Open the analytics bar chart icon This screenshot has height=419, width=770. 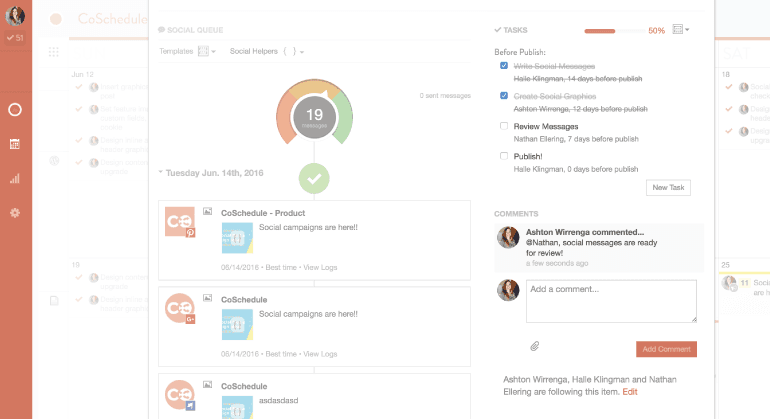[x=15, y=179]
